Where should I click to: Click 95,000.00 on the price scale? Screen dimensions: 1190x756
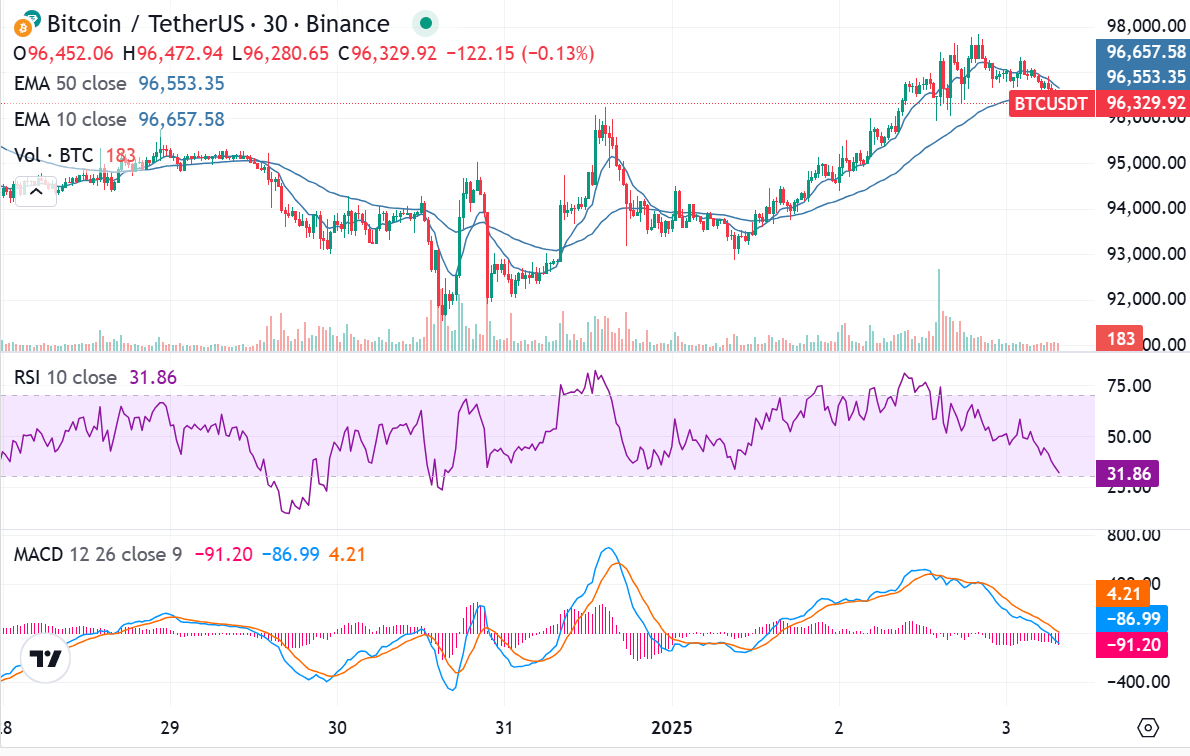[x=1146, y=162]
